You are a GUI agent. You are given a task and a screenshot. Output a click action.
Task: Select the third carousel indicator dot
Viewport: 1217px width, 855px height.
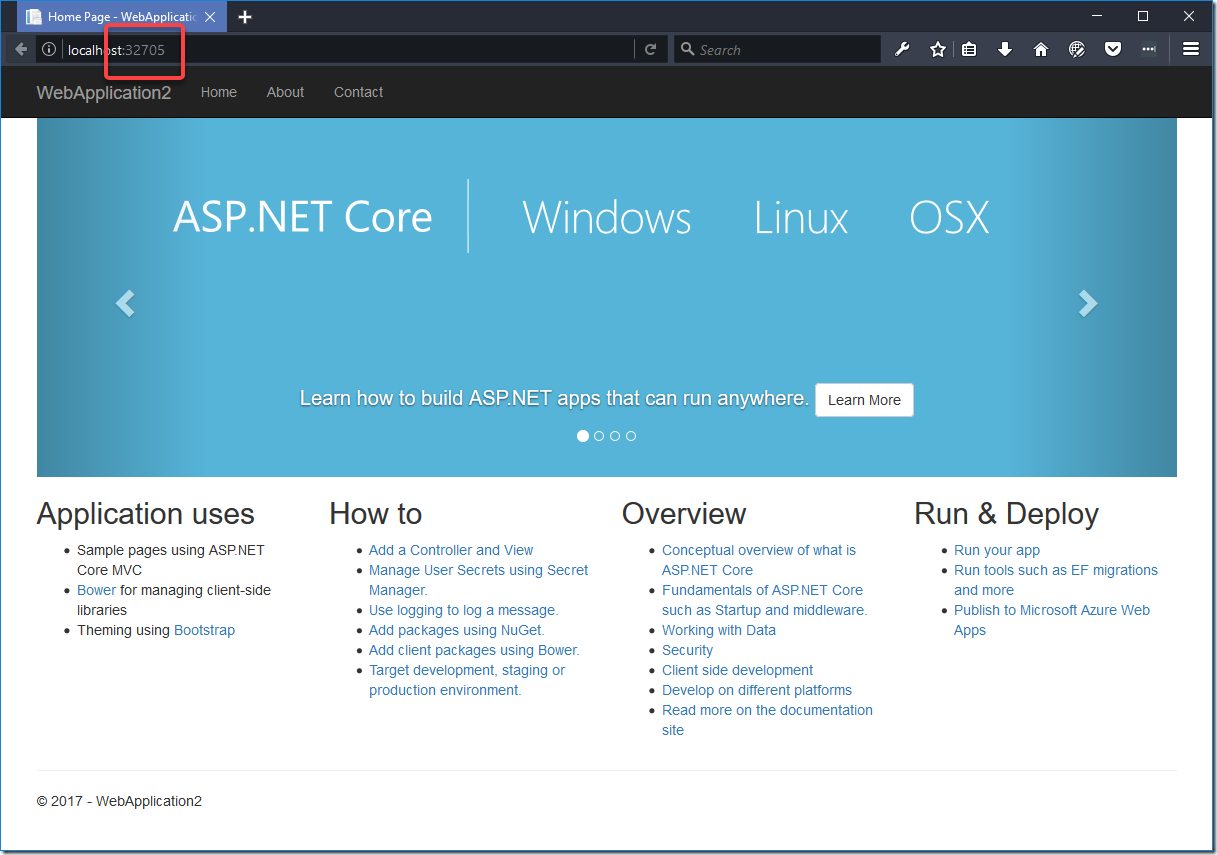[x=615, y=436]
